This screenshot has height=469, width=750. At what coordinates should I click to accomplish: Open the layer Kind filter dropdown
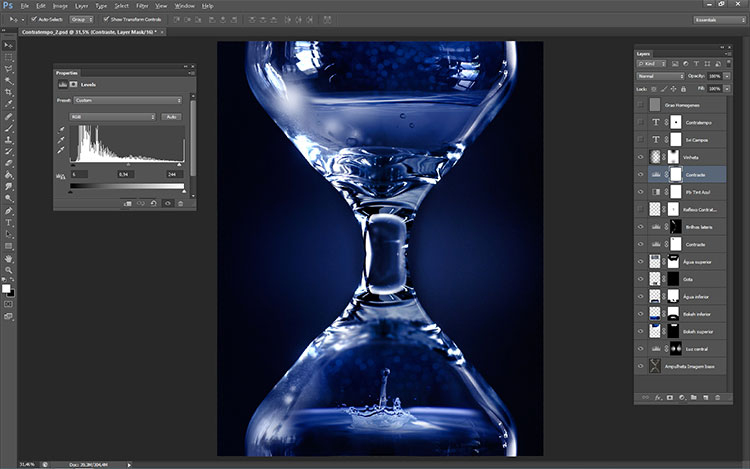[x=651, y=64]
